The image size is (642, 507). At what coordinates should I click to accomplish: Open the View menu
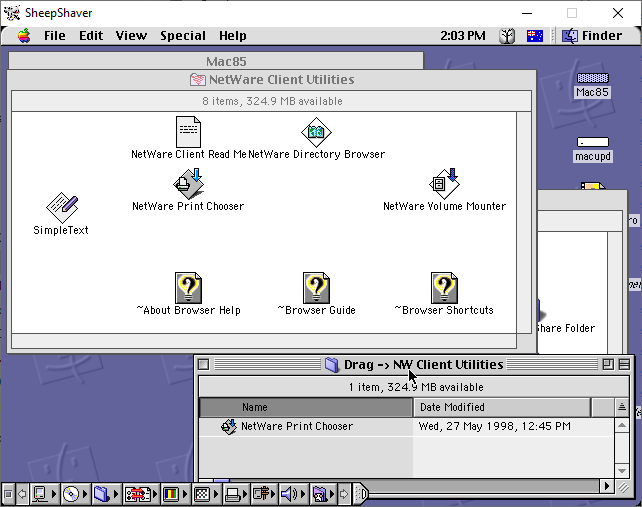[x=131, y=36]
